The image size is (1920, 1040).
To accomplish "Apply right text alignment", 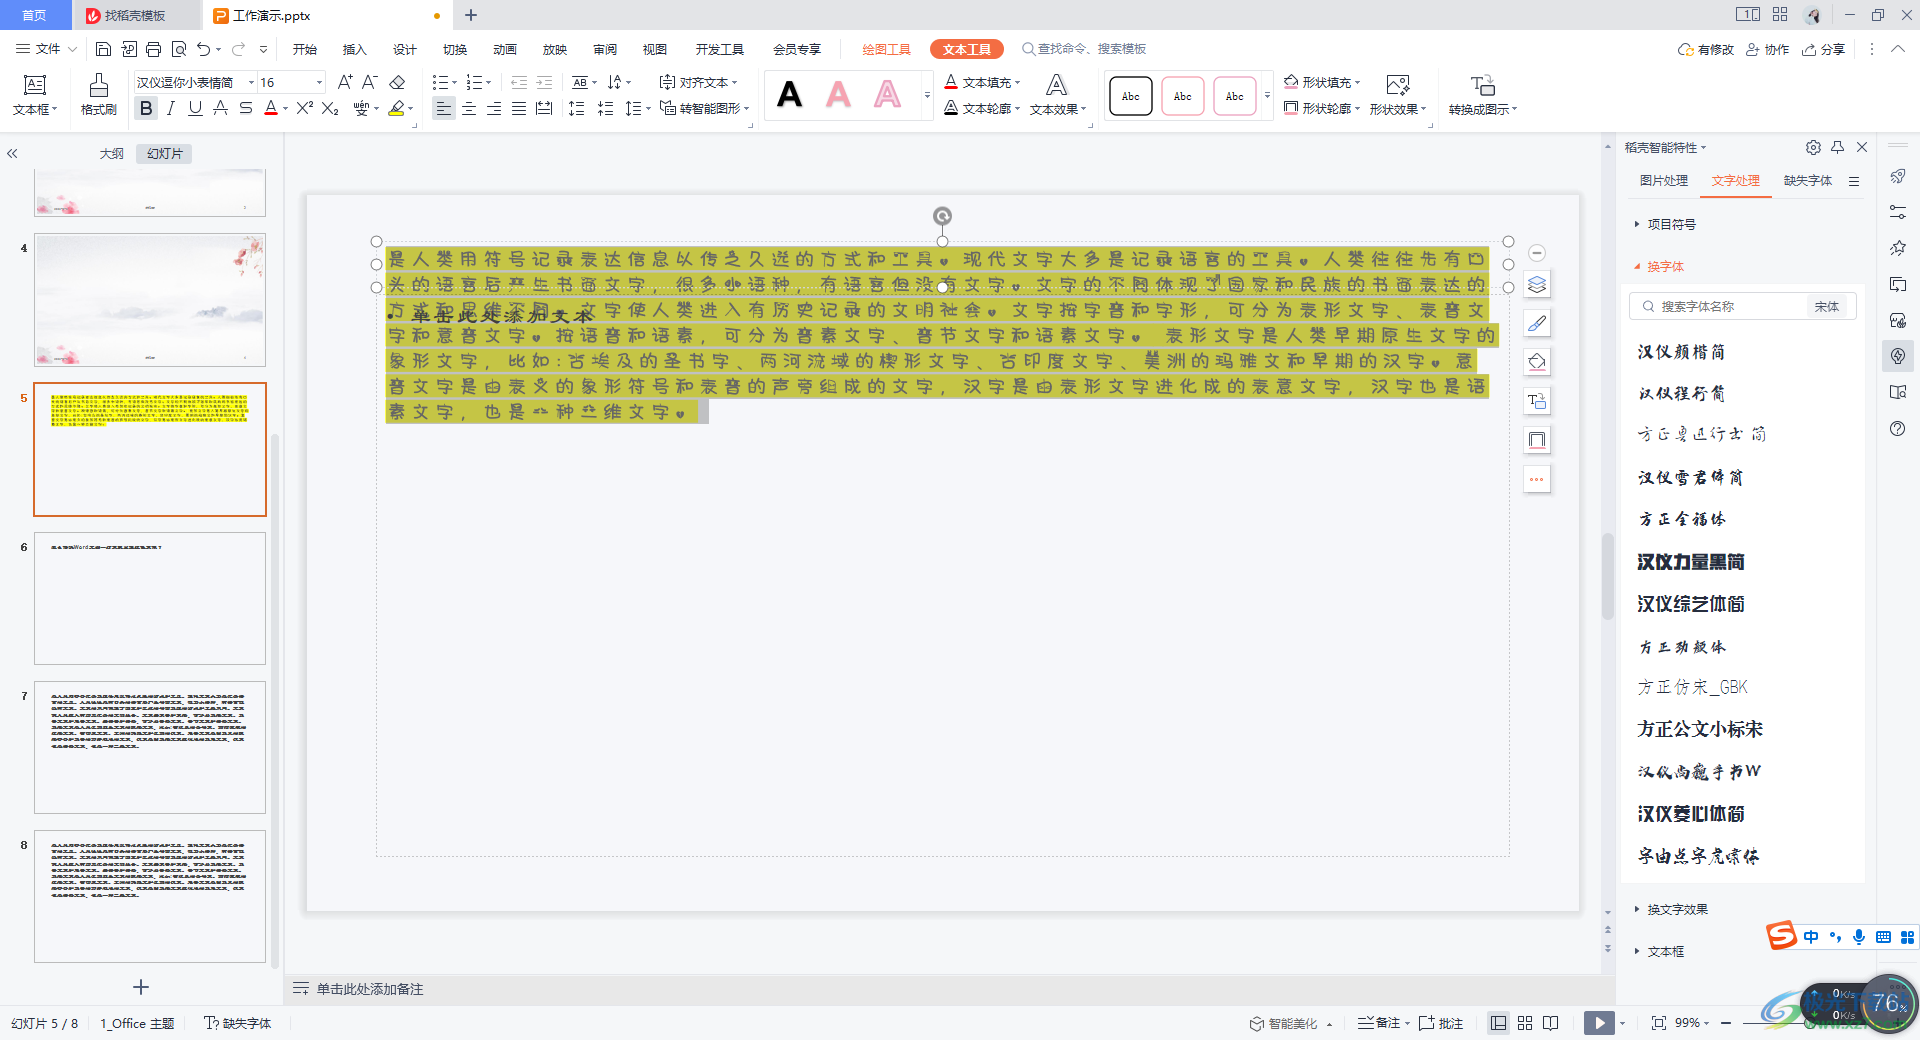I will (x=494, y=108).
